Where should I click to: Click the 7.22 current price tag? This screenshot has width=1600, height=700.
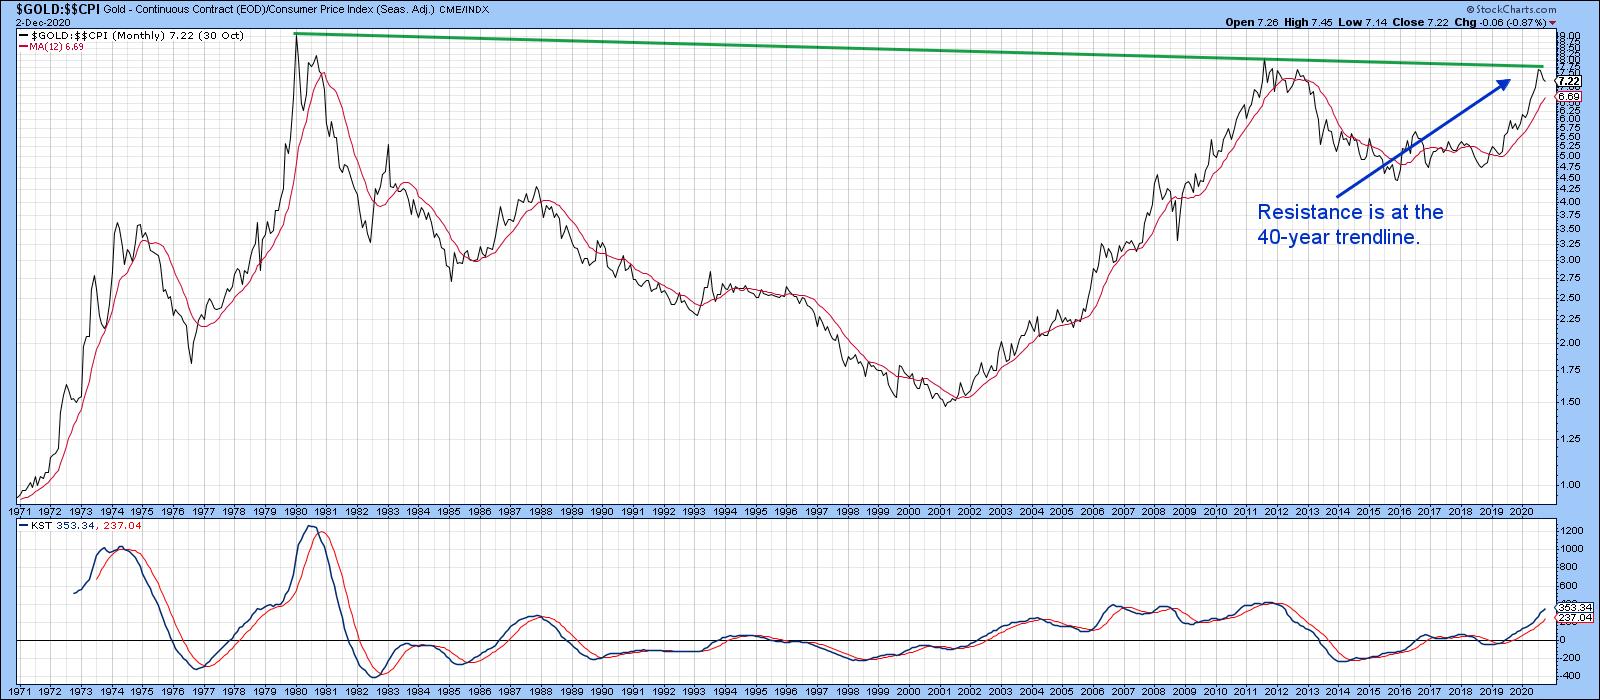(x=1547, y=81)
